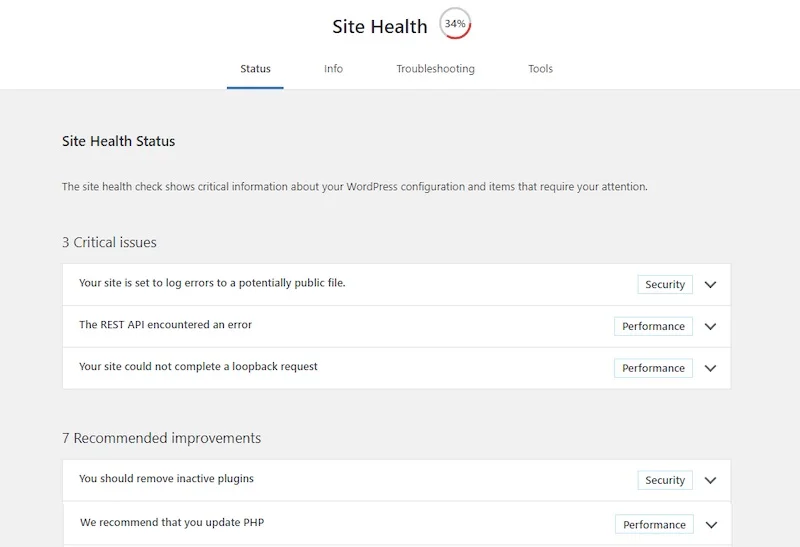800x547 pixels.
Task: Select the Status tab
Action: pyautogui.click(x=255, y=69)
